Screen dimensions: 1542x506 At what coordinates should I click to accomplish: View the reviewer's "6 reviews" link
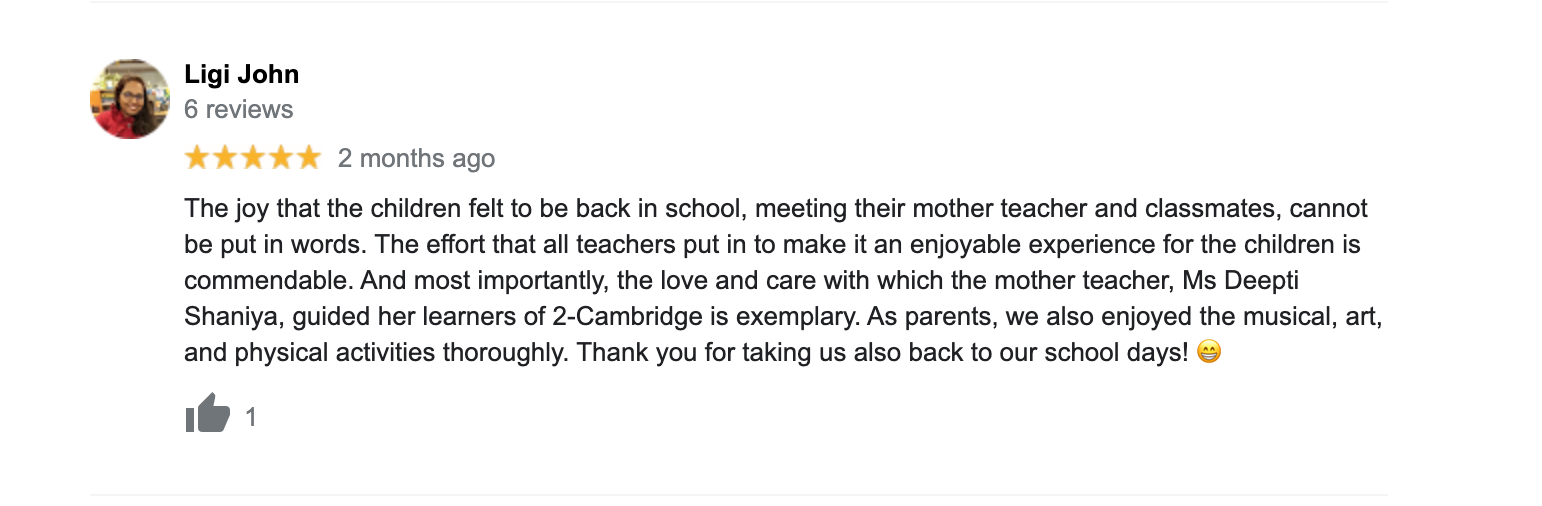click(x=239, y=109)
